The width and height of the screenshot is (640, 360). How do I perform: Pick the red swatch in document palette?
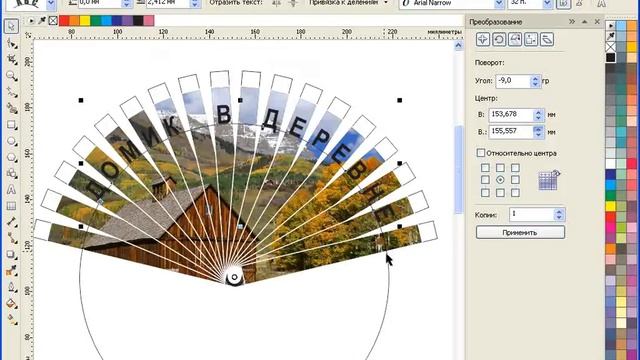(x=64, y=20)
